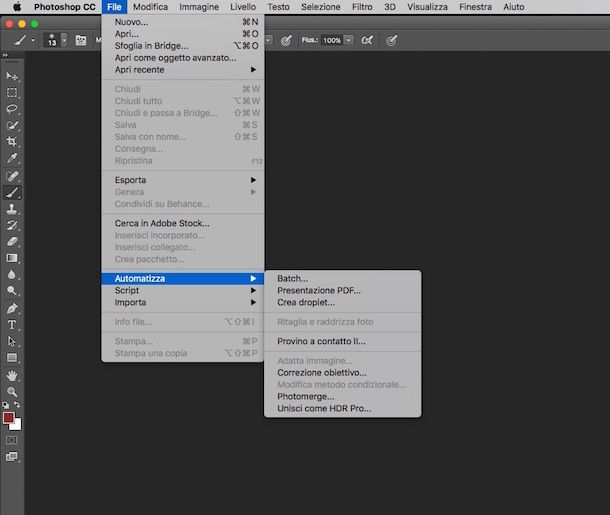Select the Pen tool
The width and height of the screenshot is (610, 515).
pos(12,308)
